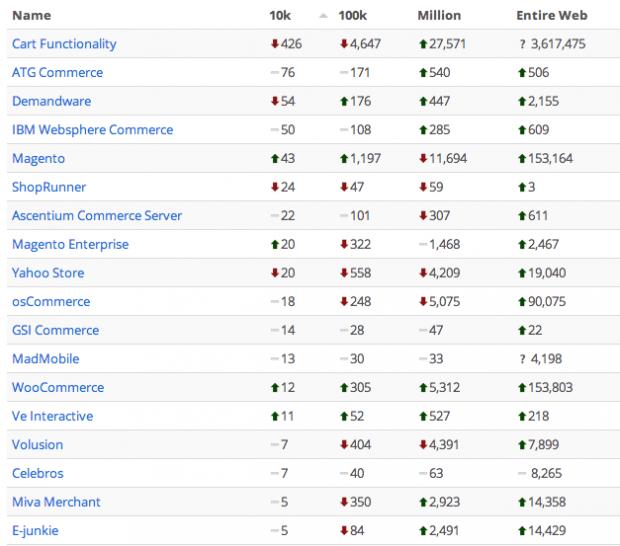Select the value 47 in GSI Commerce row
The height and width of the screenshot is (546, 620).
[436, 330]
